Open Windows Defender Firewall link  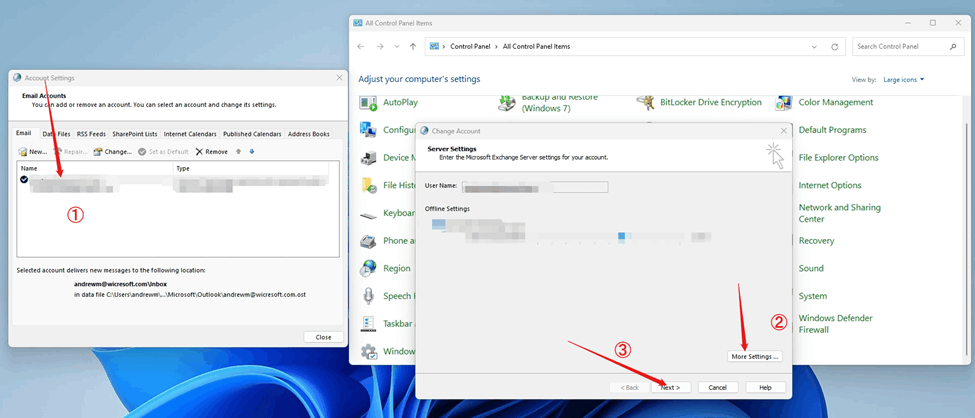(836, 323)
